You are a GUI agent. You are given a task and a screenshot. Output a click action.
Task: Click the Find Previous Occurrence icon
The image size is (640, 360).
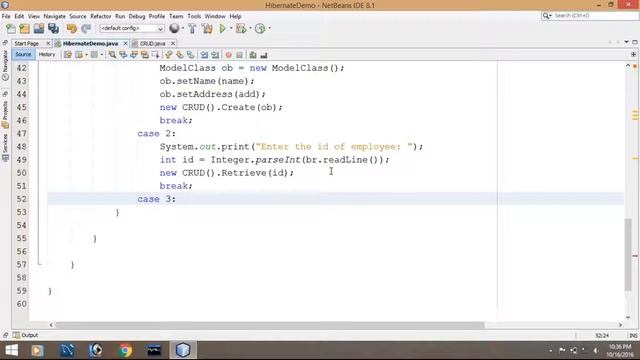(123, 55)
